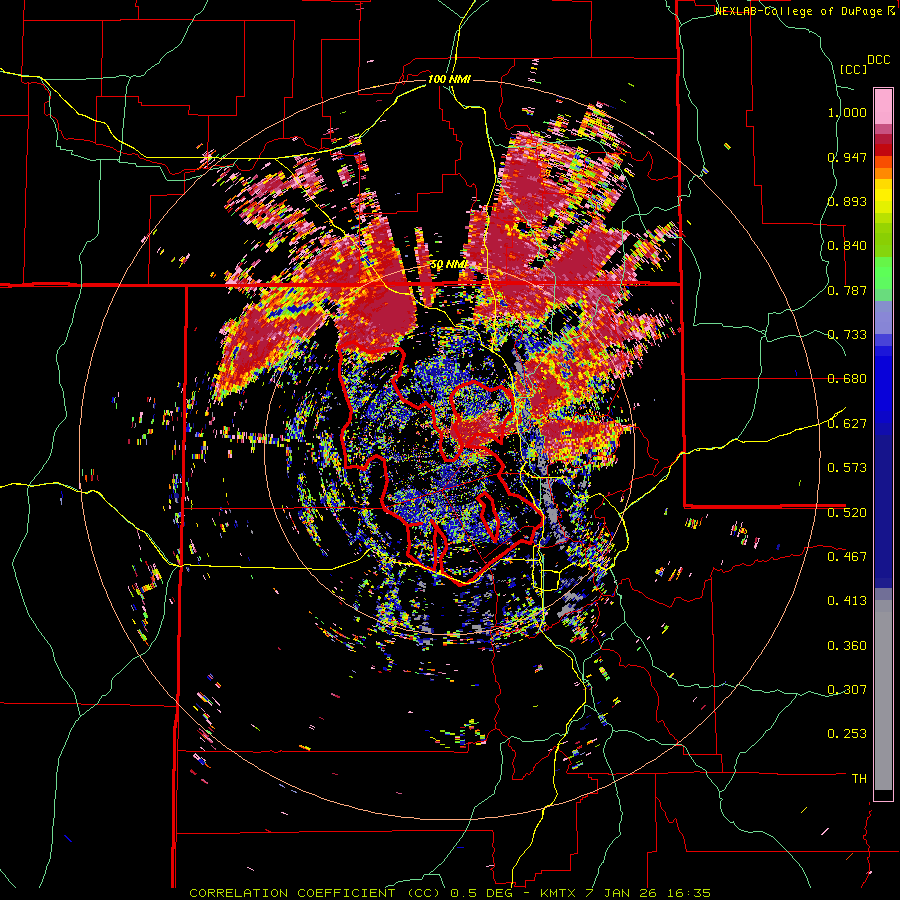Click the 0.360 legend value
Screen dimensions: 900x900
click(847, 646)
